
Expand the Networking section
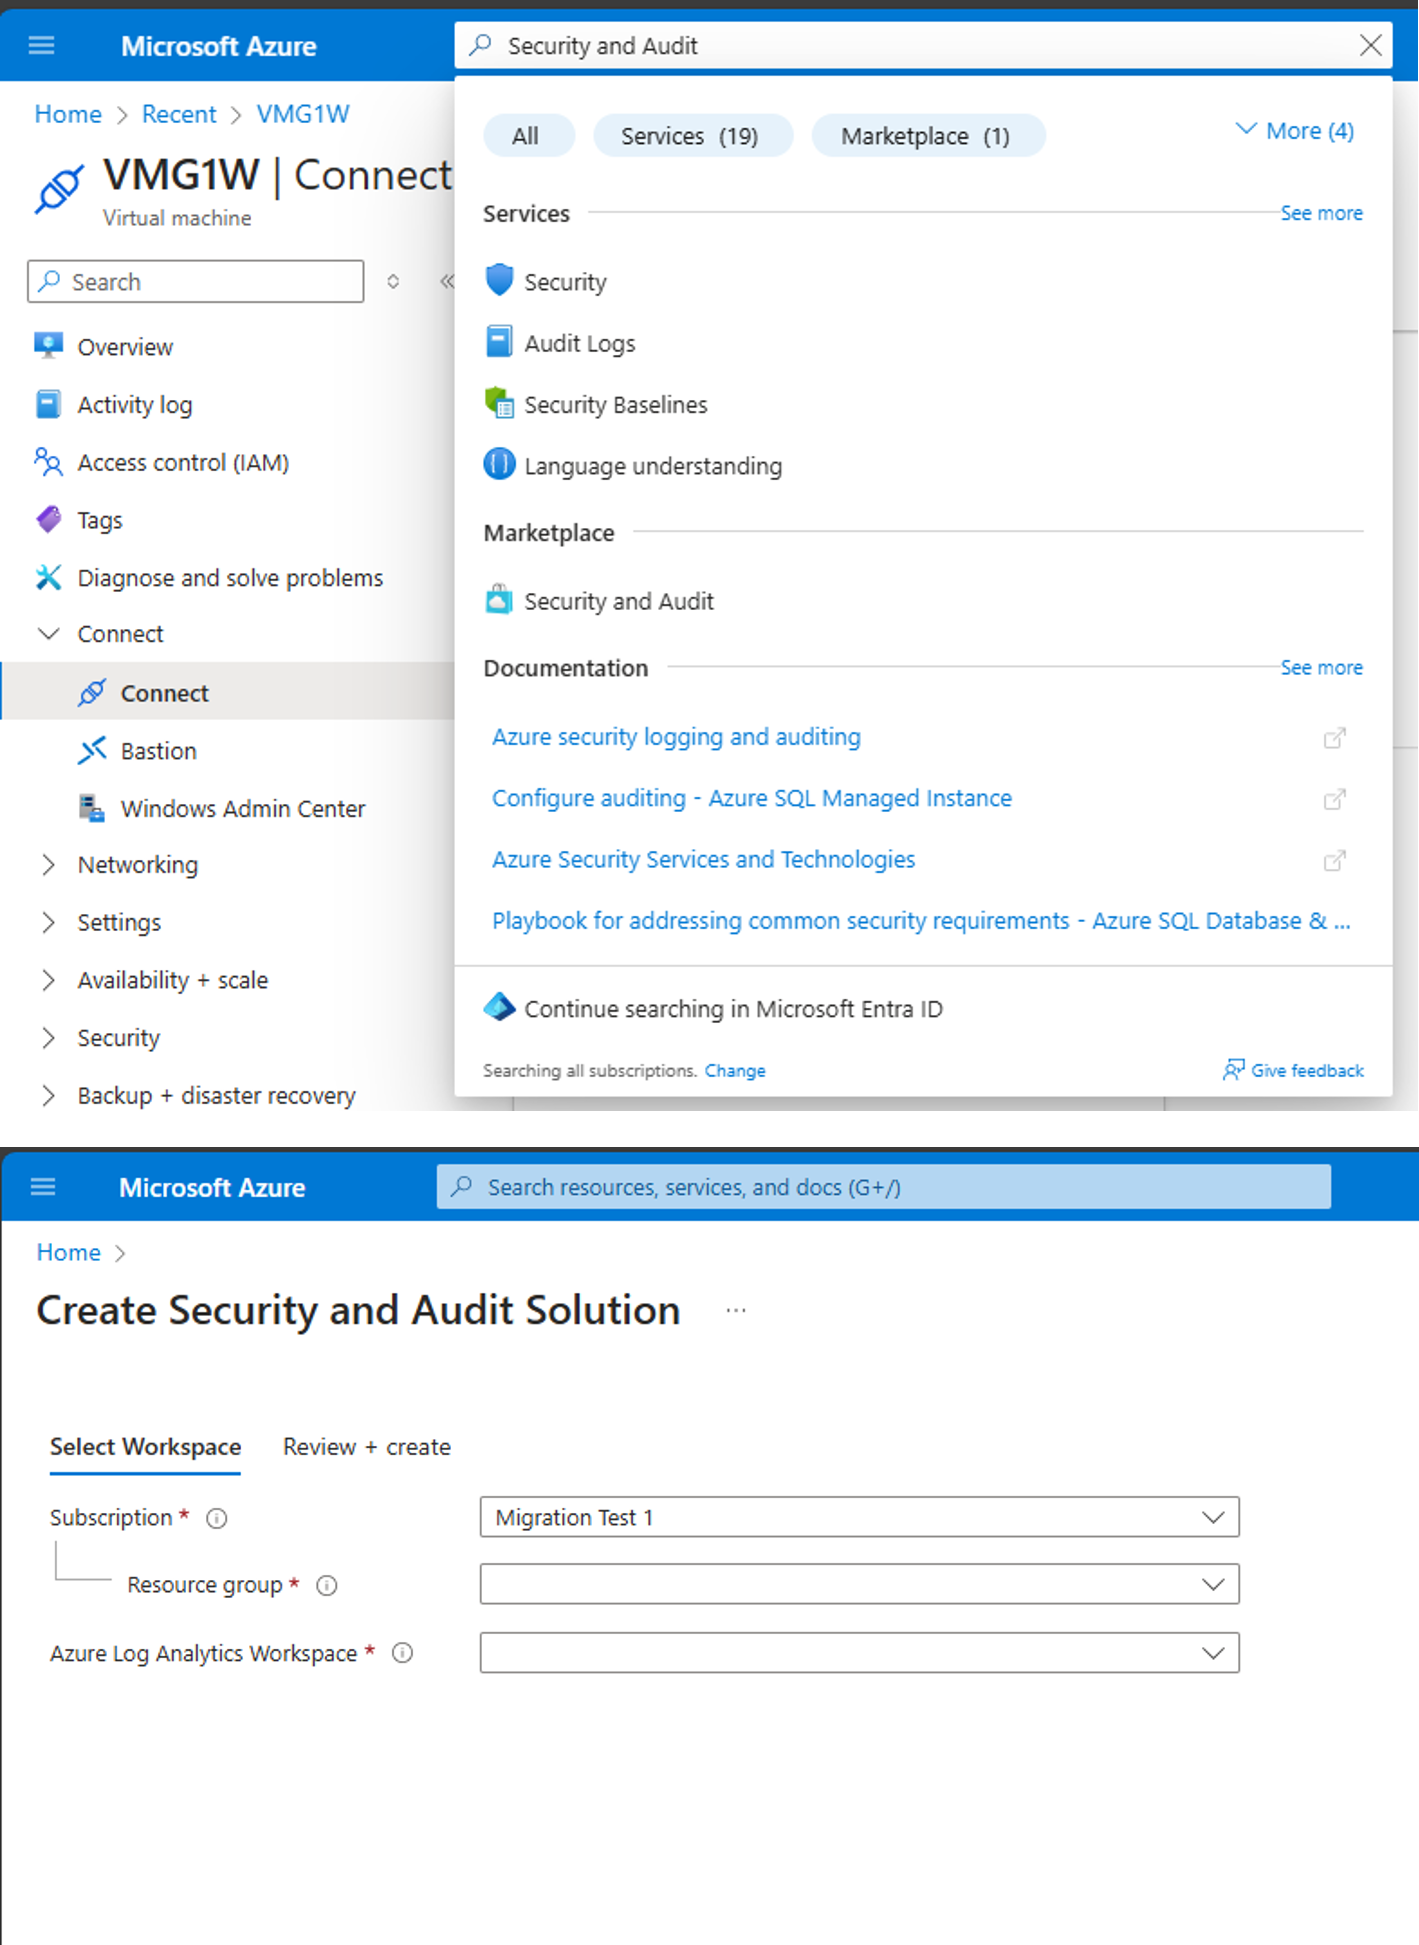(47, 864)
